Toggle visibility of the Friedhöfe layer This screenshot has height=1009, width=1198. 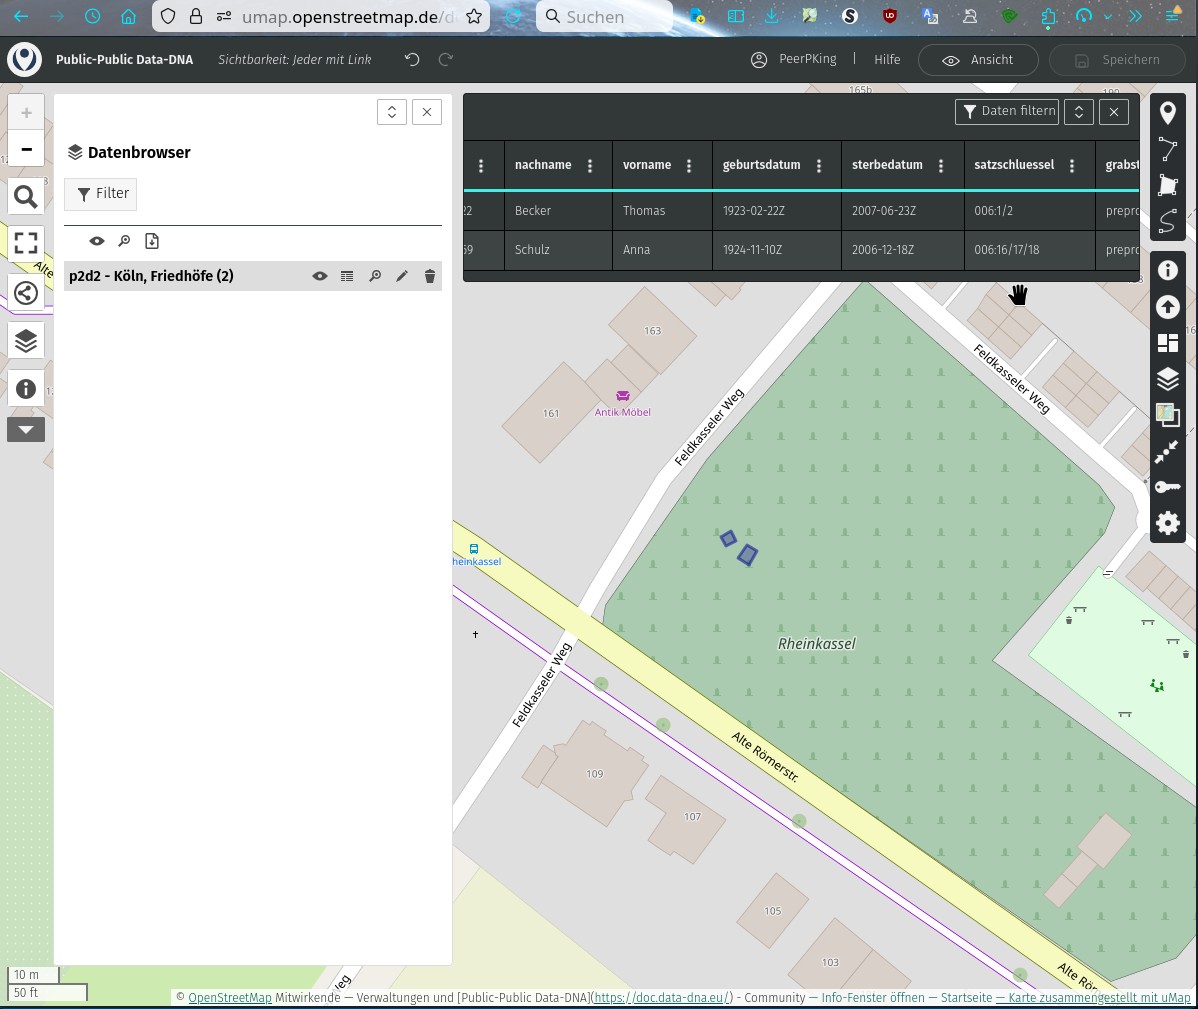click(320, 276)
